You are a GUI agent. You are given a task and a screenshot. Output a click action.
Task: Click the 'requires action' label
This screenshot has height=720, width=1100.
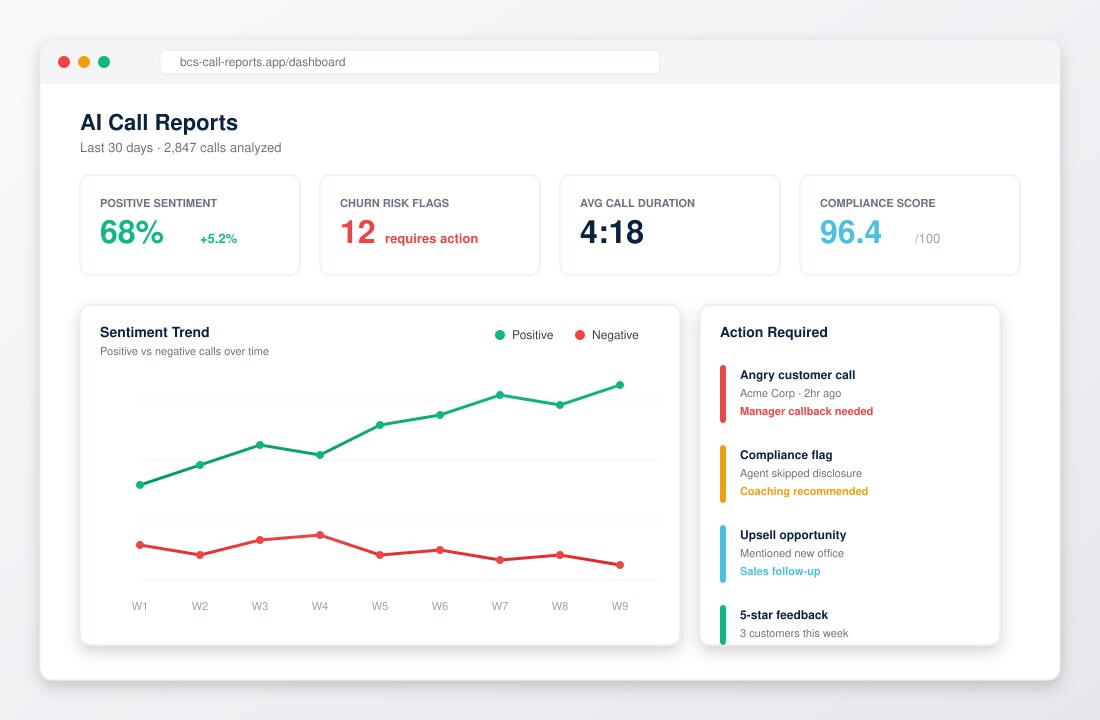[x=431, y=239]
